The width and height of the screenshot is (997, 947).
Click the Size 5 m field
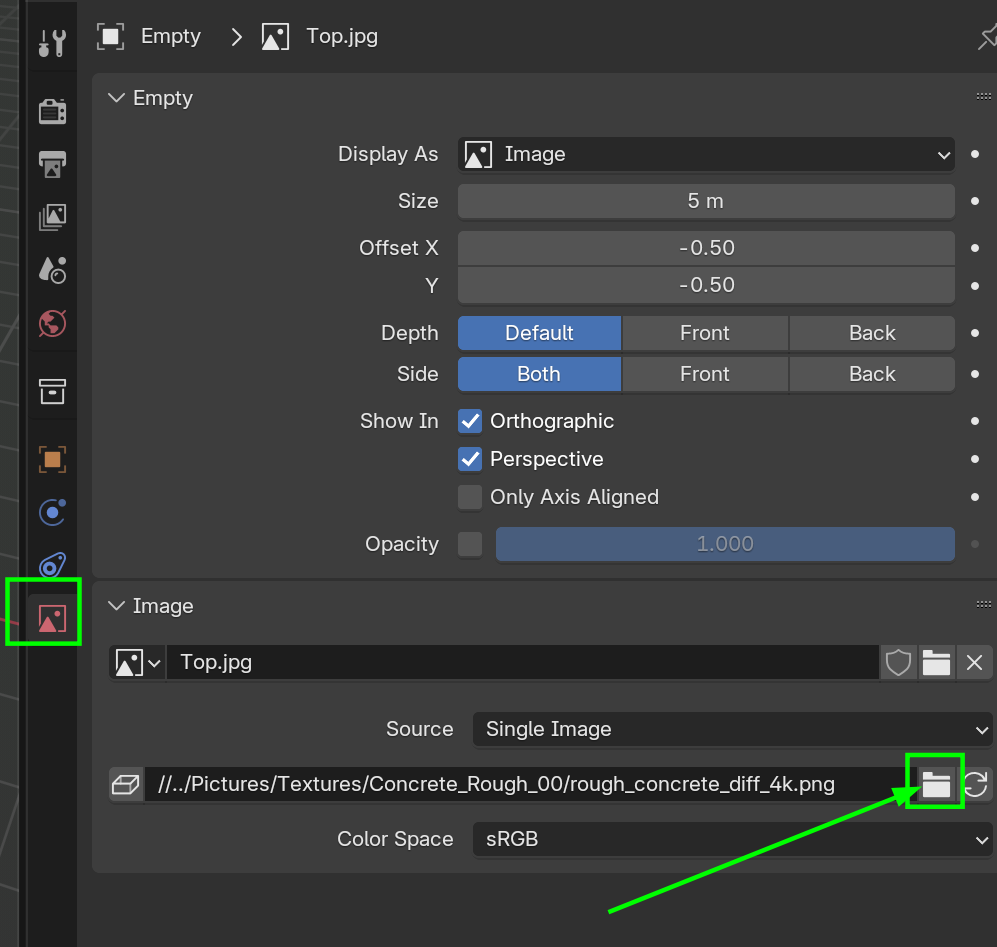tap(706, 201)
